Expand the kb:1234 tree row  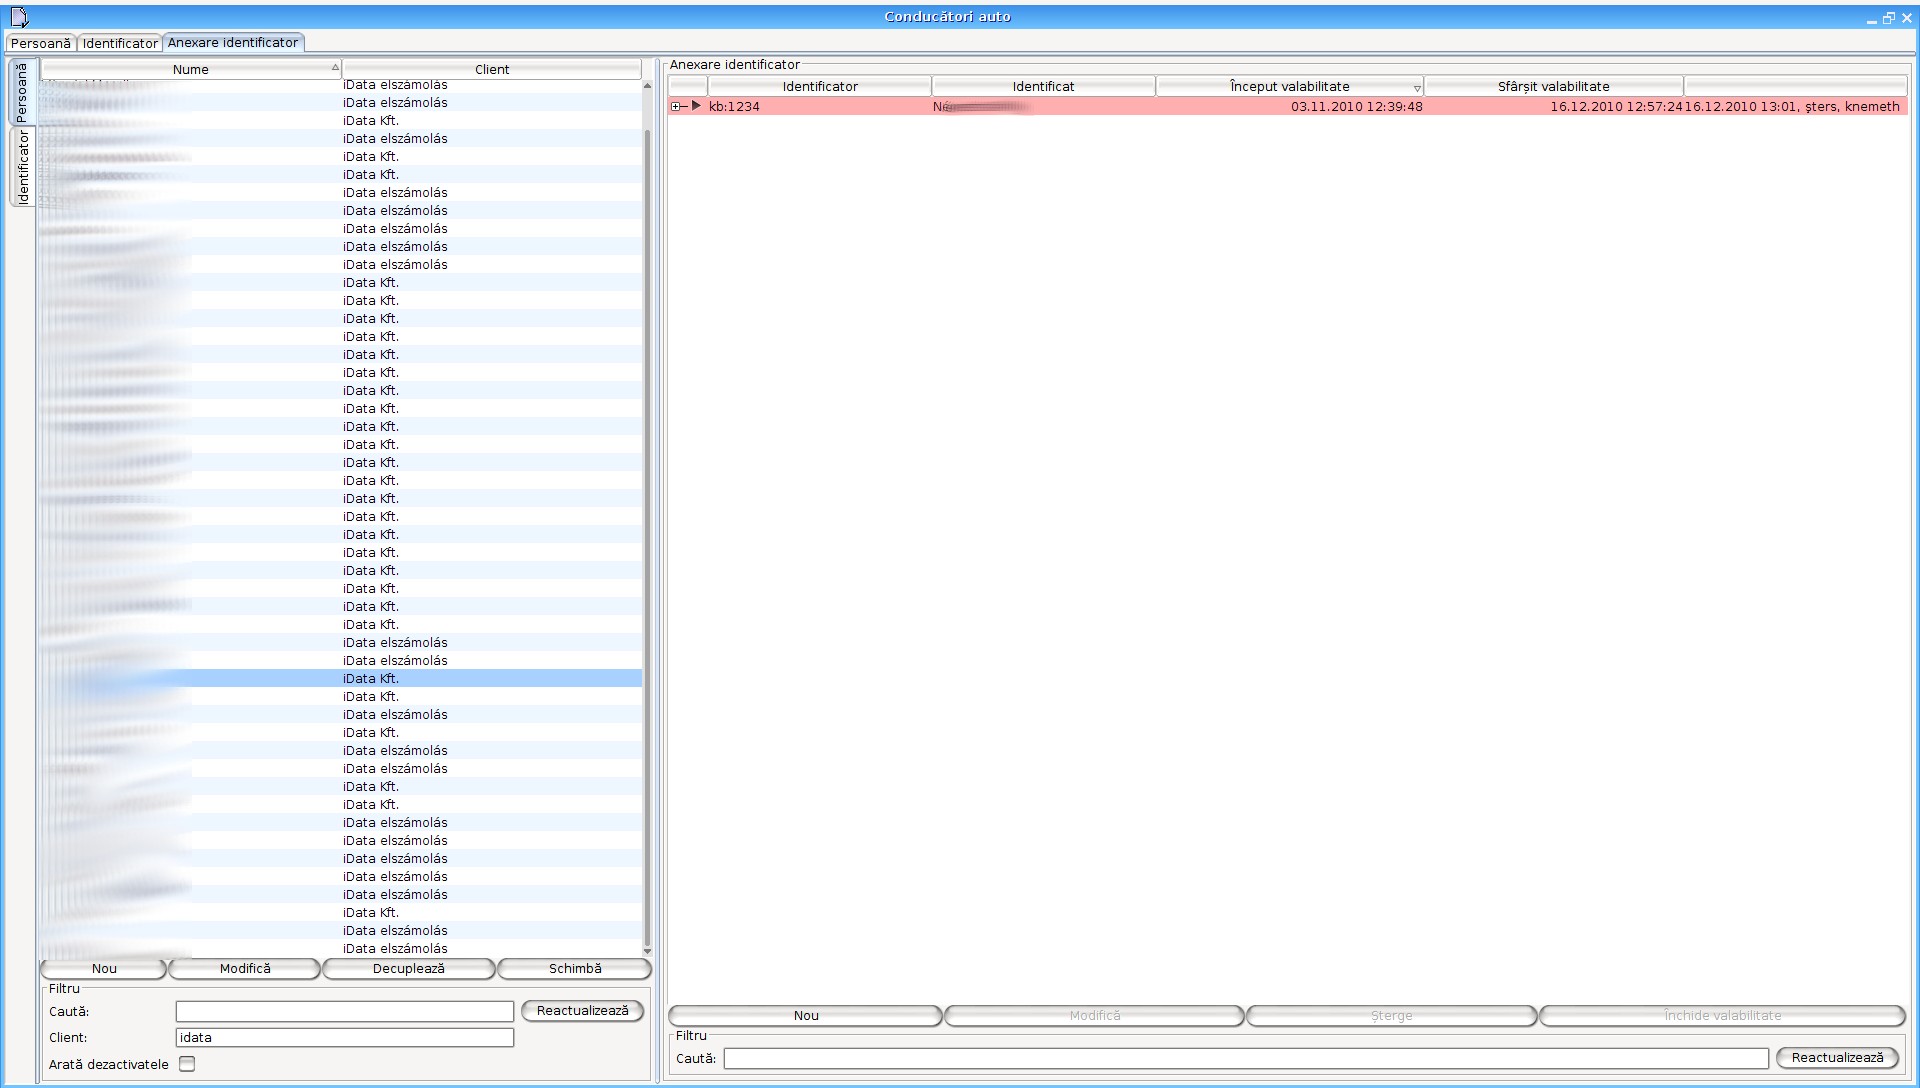pos(676,106)
